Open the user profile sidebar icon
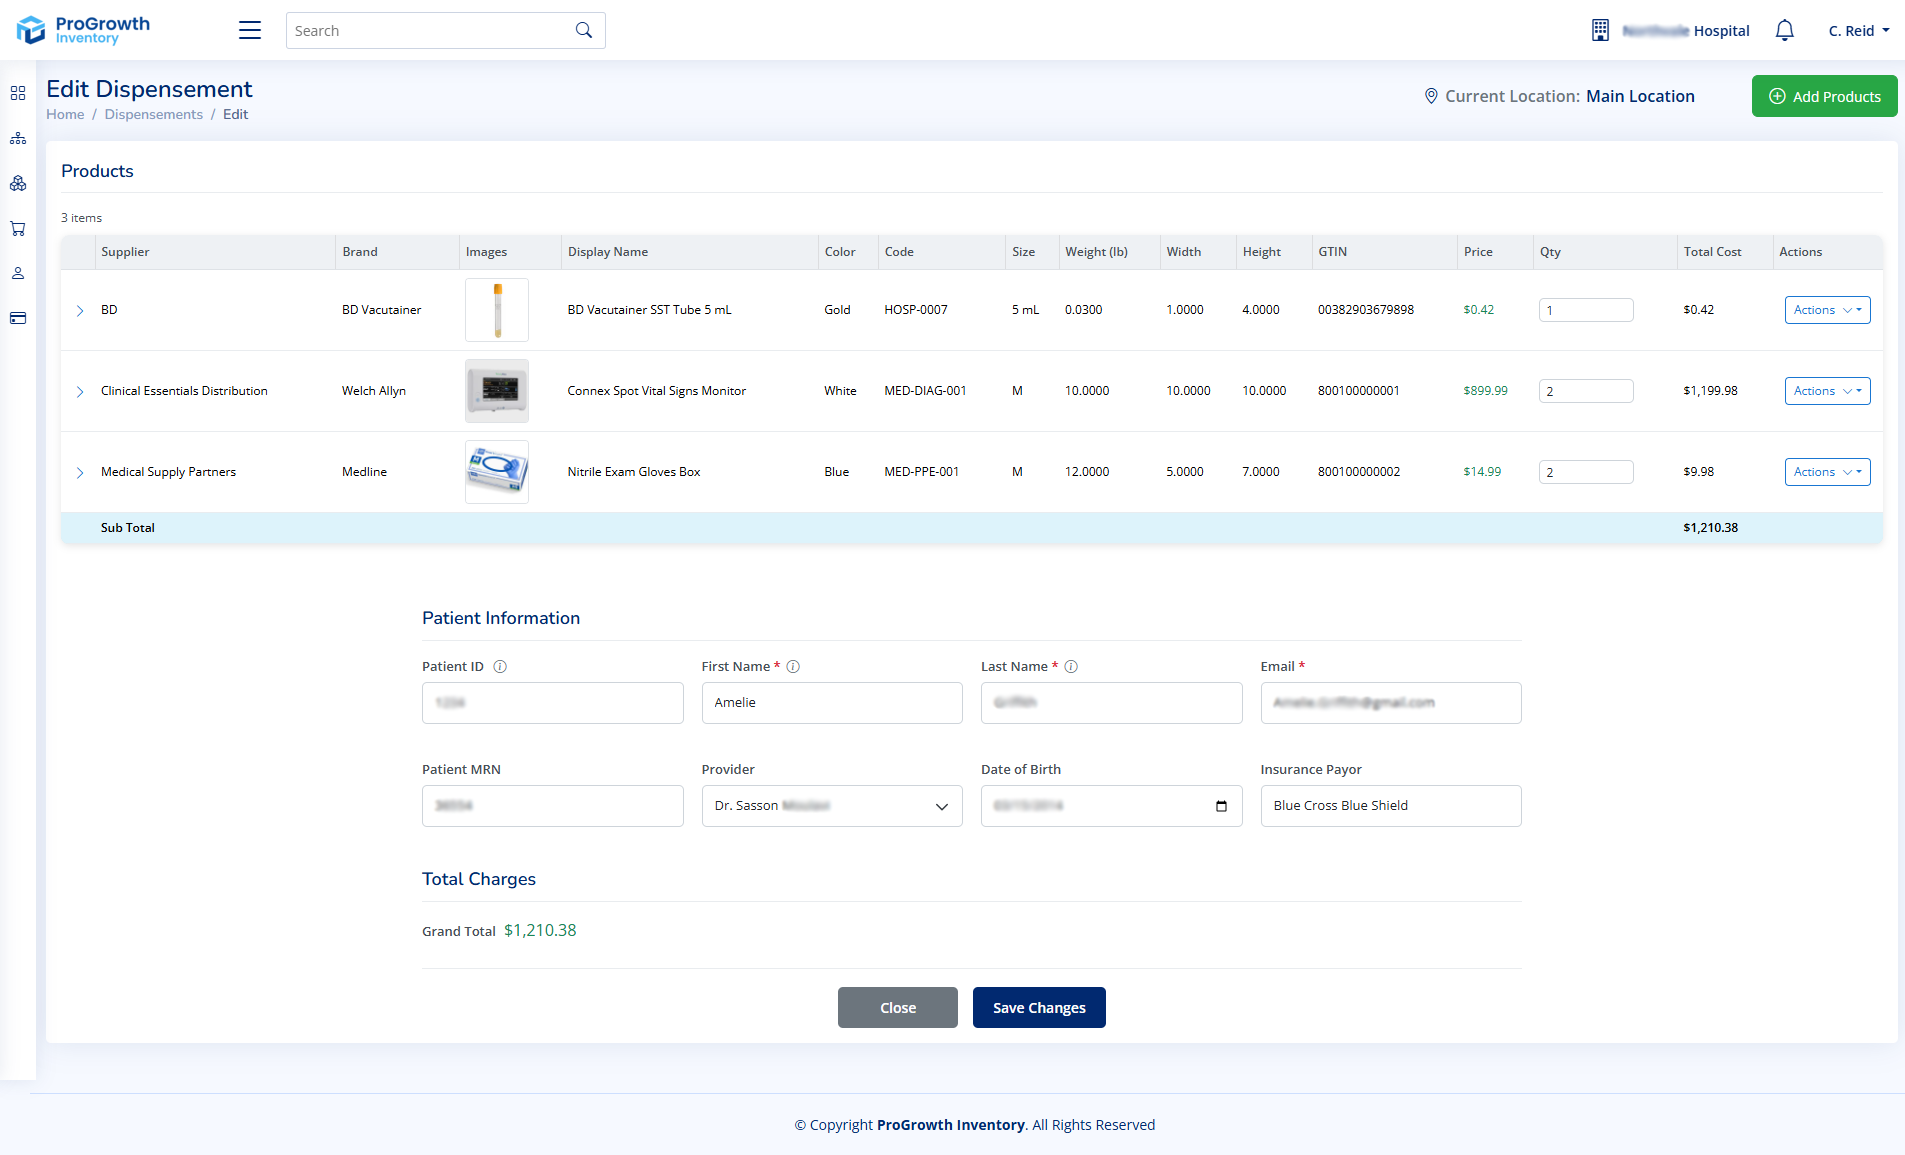Screen dimensions: 1905x1155 pyautogui.click(x=18, y=273)
